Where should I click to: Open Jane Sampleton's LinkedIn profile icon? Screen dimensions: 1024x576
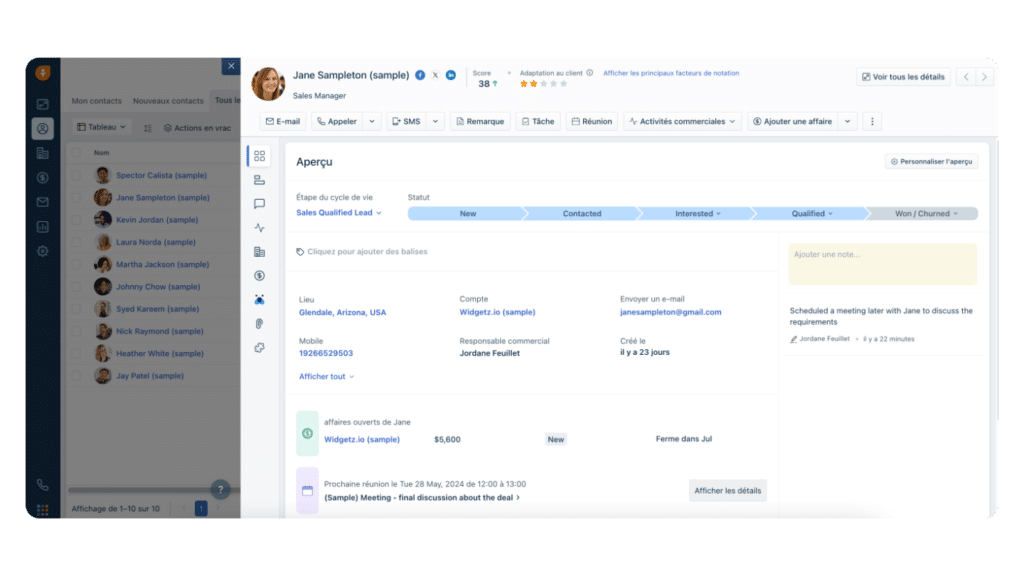click(451, 75)
